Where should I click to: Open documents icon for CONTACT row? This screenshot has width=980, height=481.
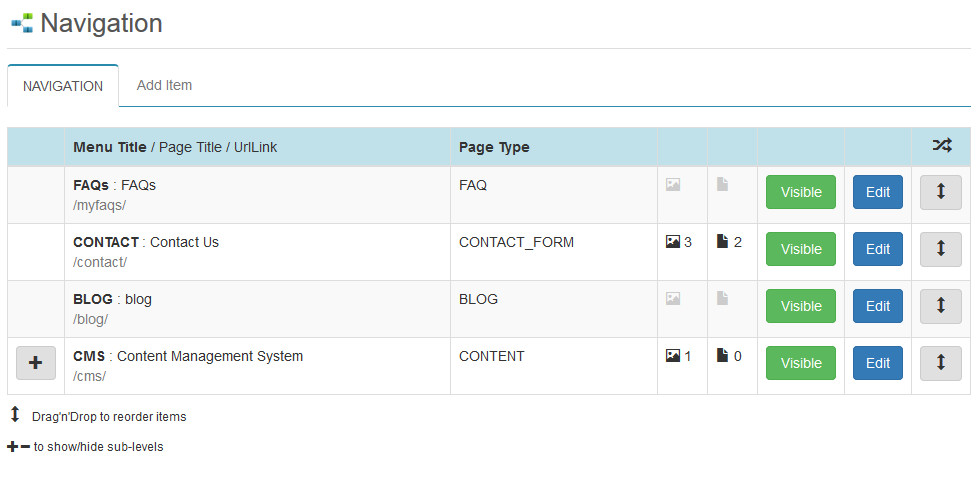pyautogui.click(x=722, y=242)
